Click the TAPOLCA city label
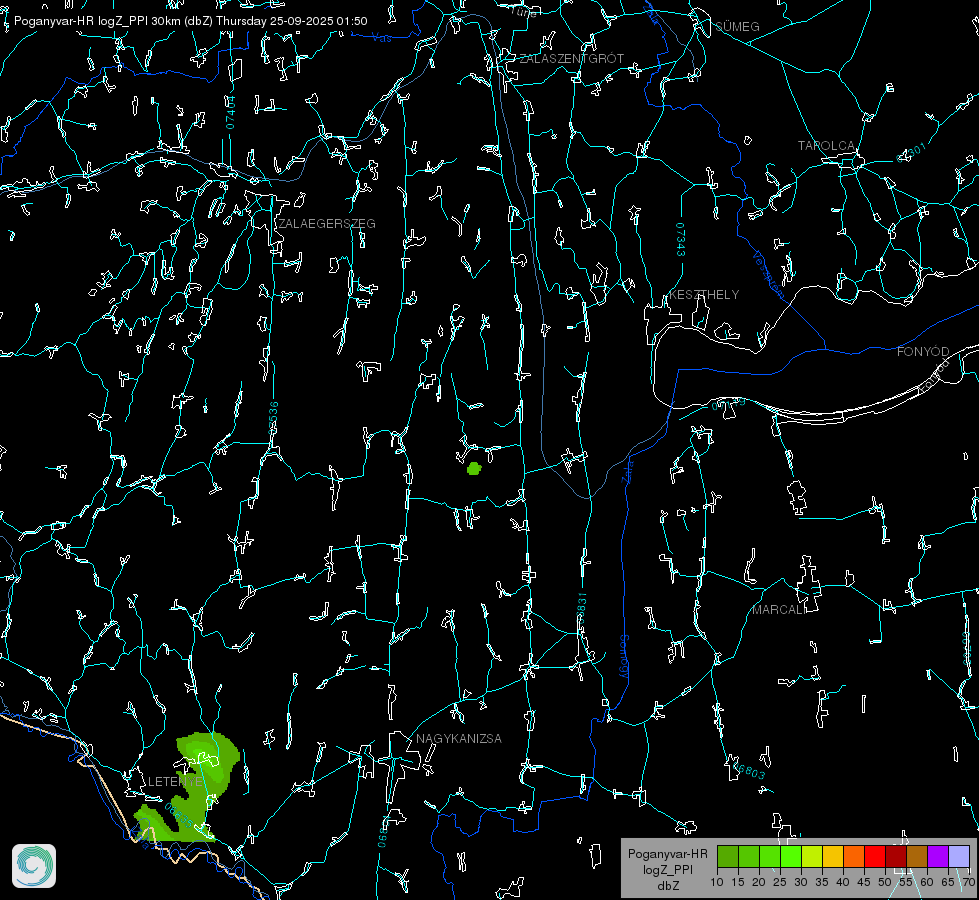The width and height of the screenshot is (979, 900). [x=826, y=146]
